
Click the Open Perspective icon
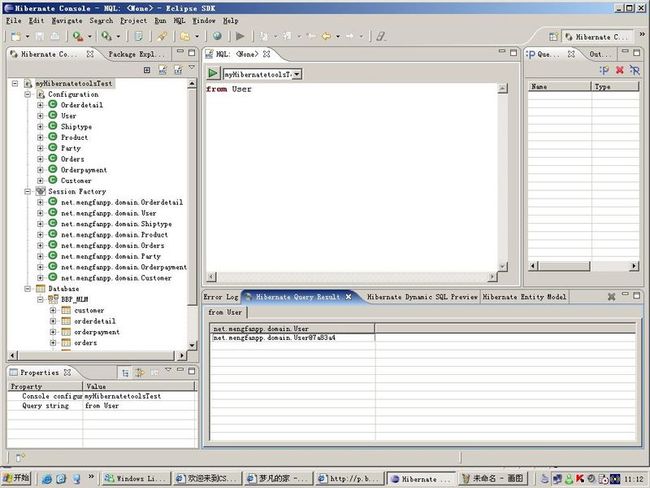[553, 37]
